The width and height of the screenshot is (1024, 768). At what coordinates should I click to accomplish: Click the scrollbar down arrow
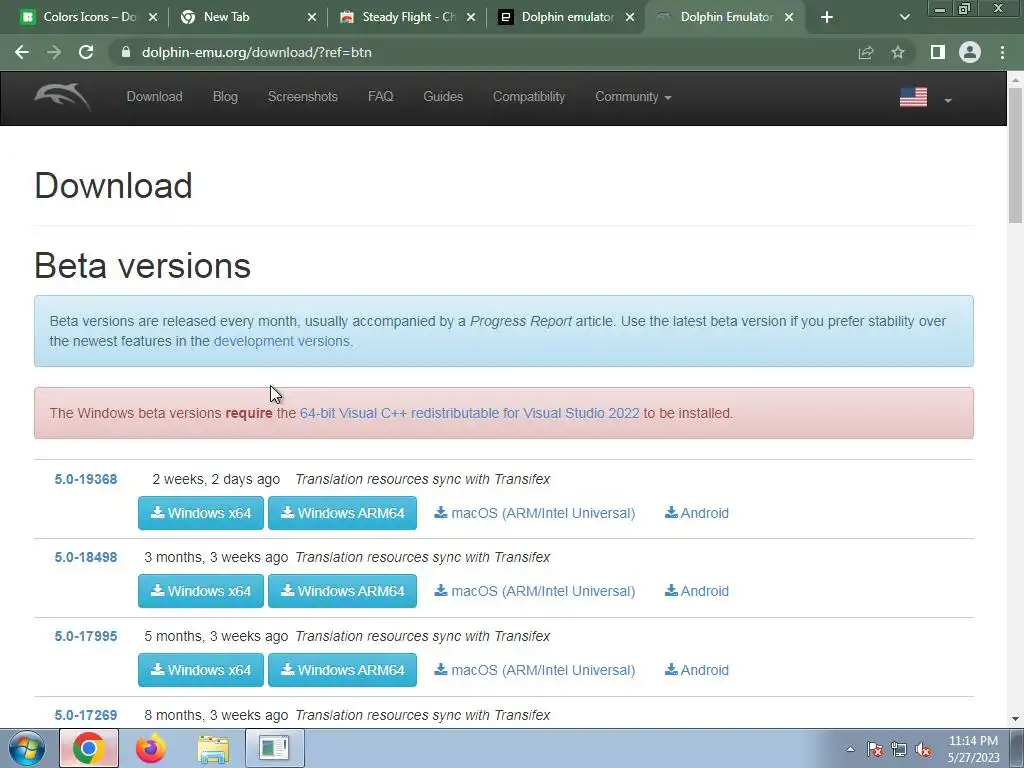[1016, 720]
